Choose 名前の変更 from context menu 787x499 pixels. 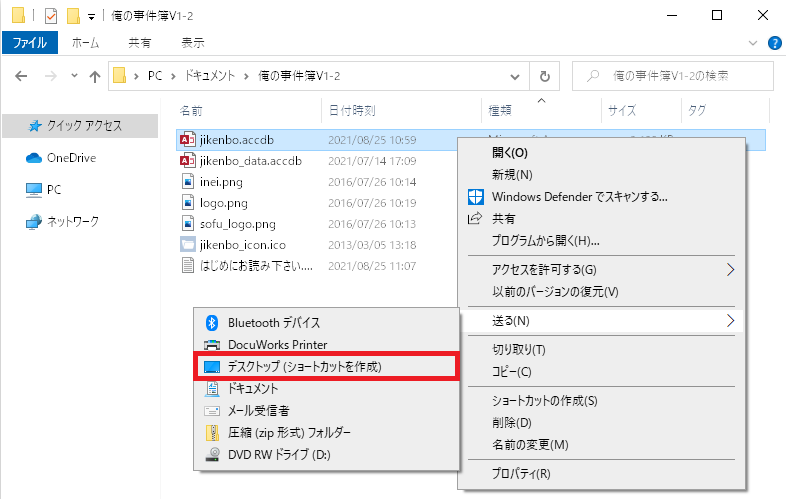pyautogui.click(x=529, y=444)
